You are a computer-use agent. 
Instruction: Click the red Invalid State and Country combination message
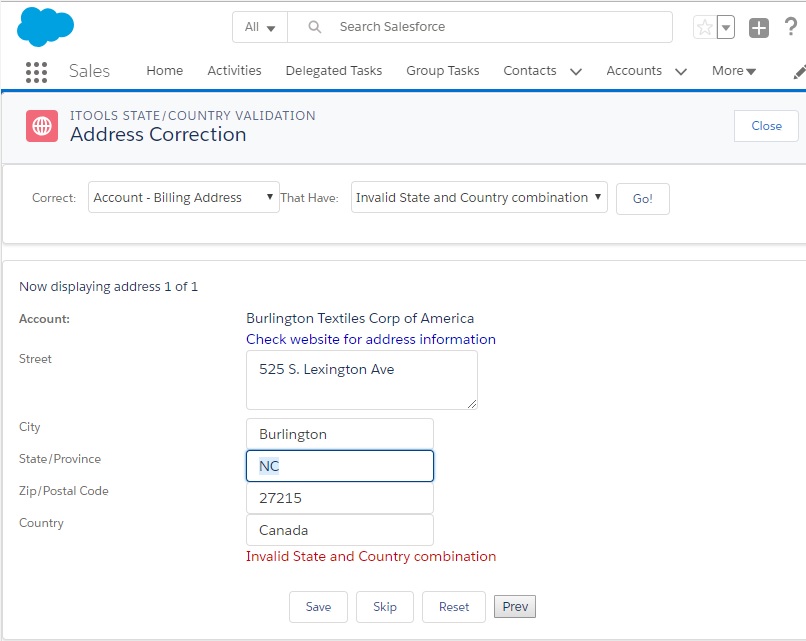coord(371,556)
